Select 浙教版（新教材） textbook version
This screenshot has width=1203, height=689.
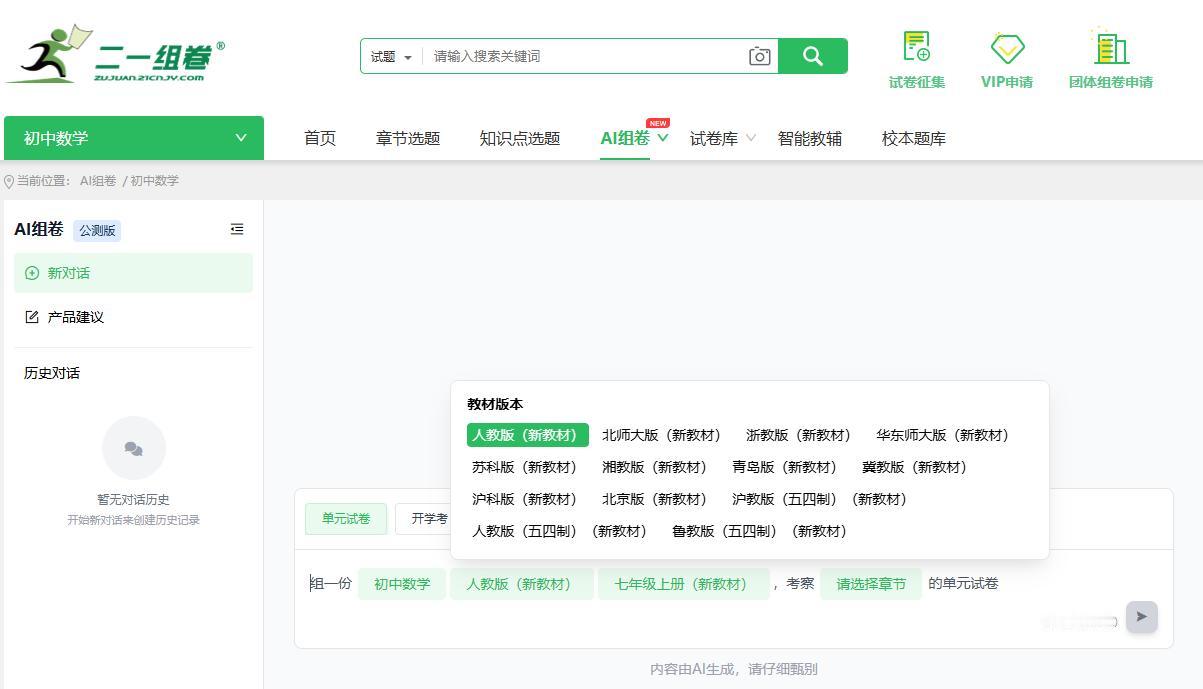(x=799, y=435)
